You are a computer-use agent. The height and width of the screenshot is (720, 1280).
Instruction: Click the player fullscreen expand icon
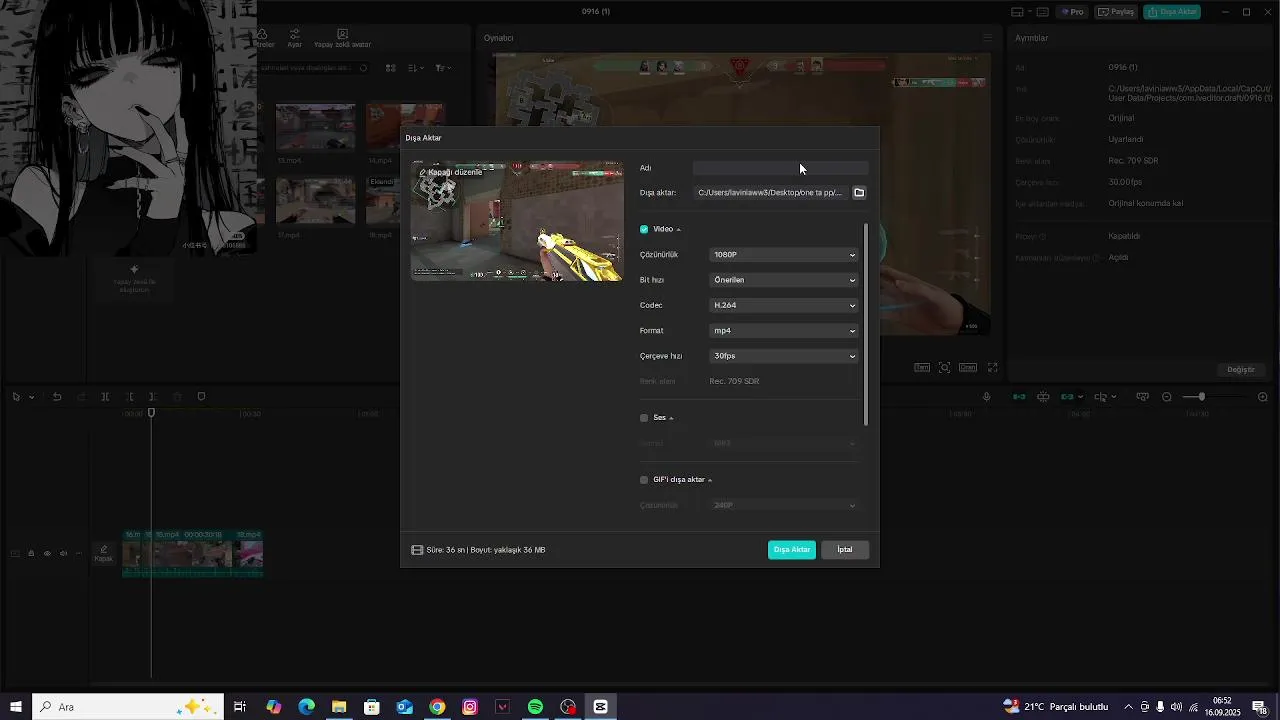pyautogui.click(x=993, y=368)
